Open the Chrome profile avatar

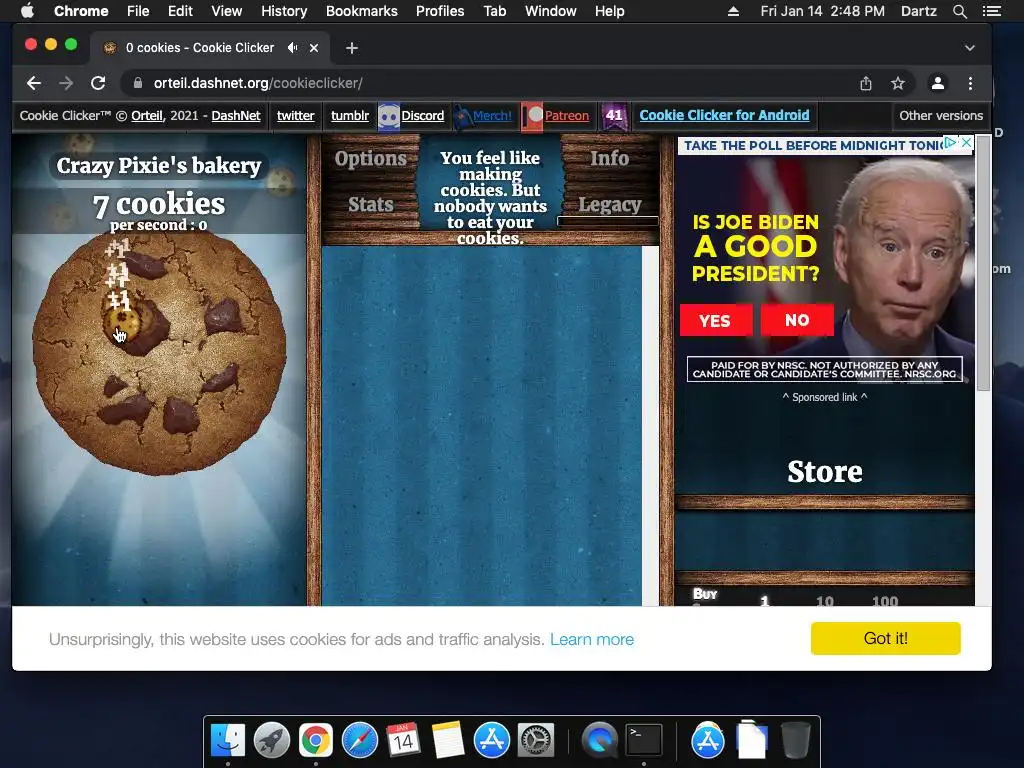pyautogui.click(x=938, y=83)
